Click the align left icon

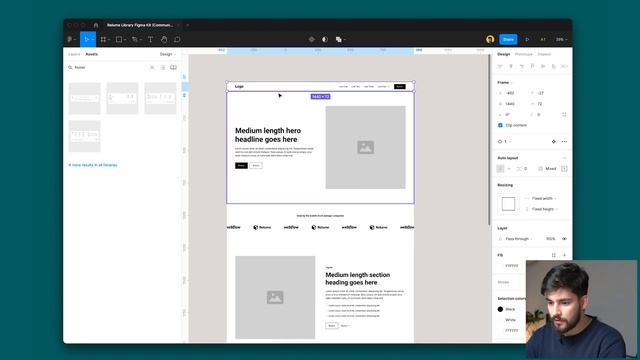[x=500, y=66]
